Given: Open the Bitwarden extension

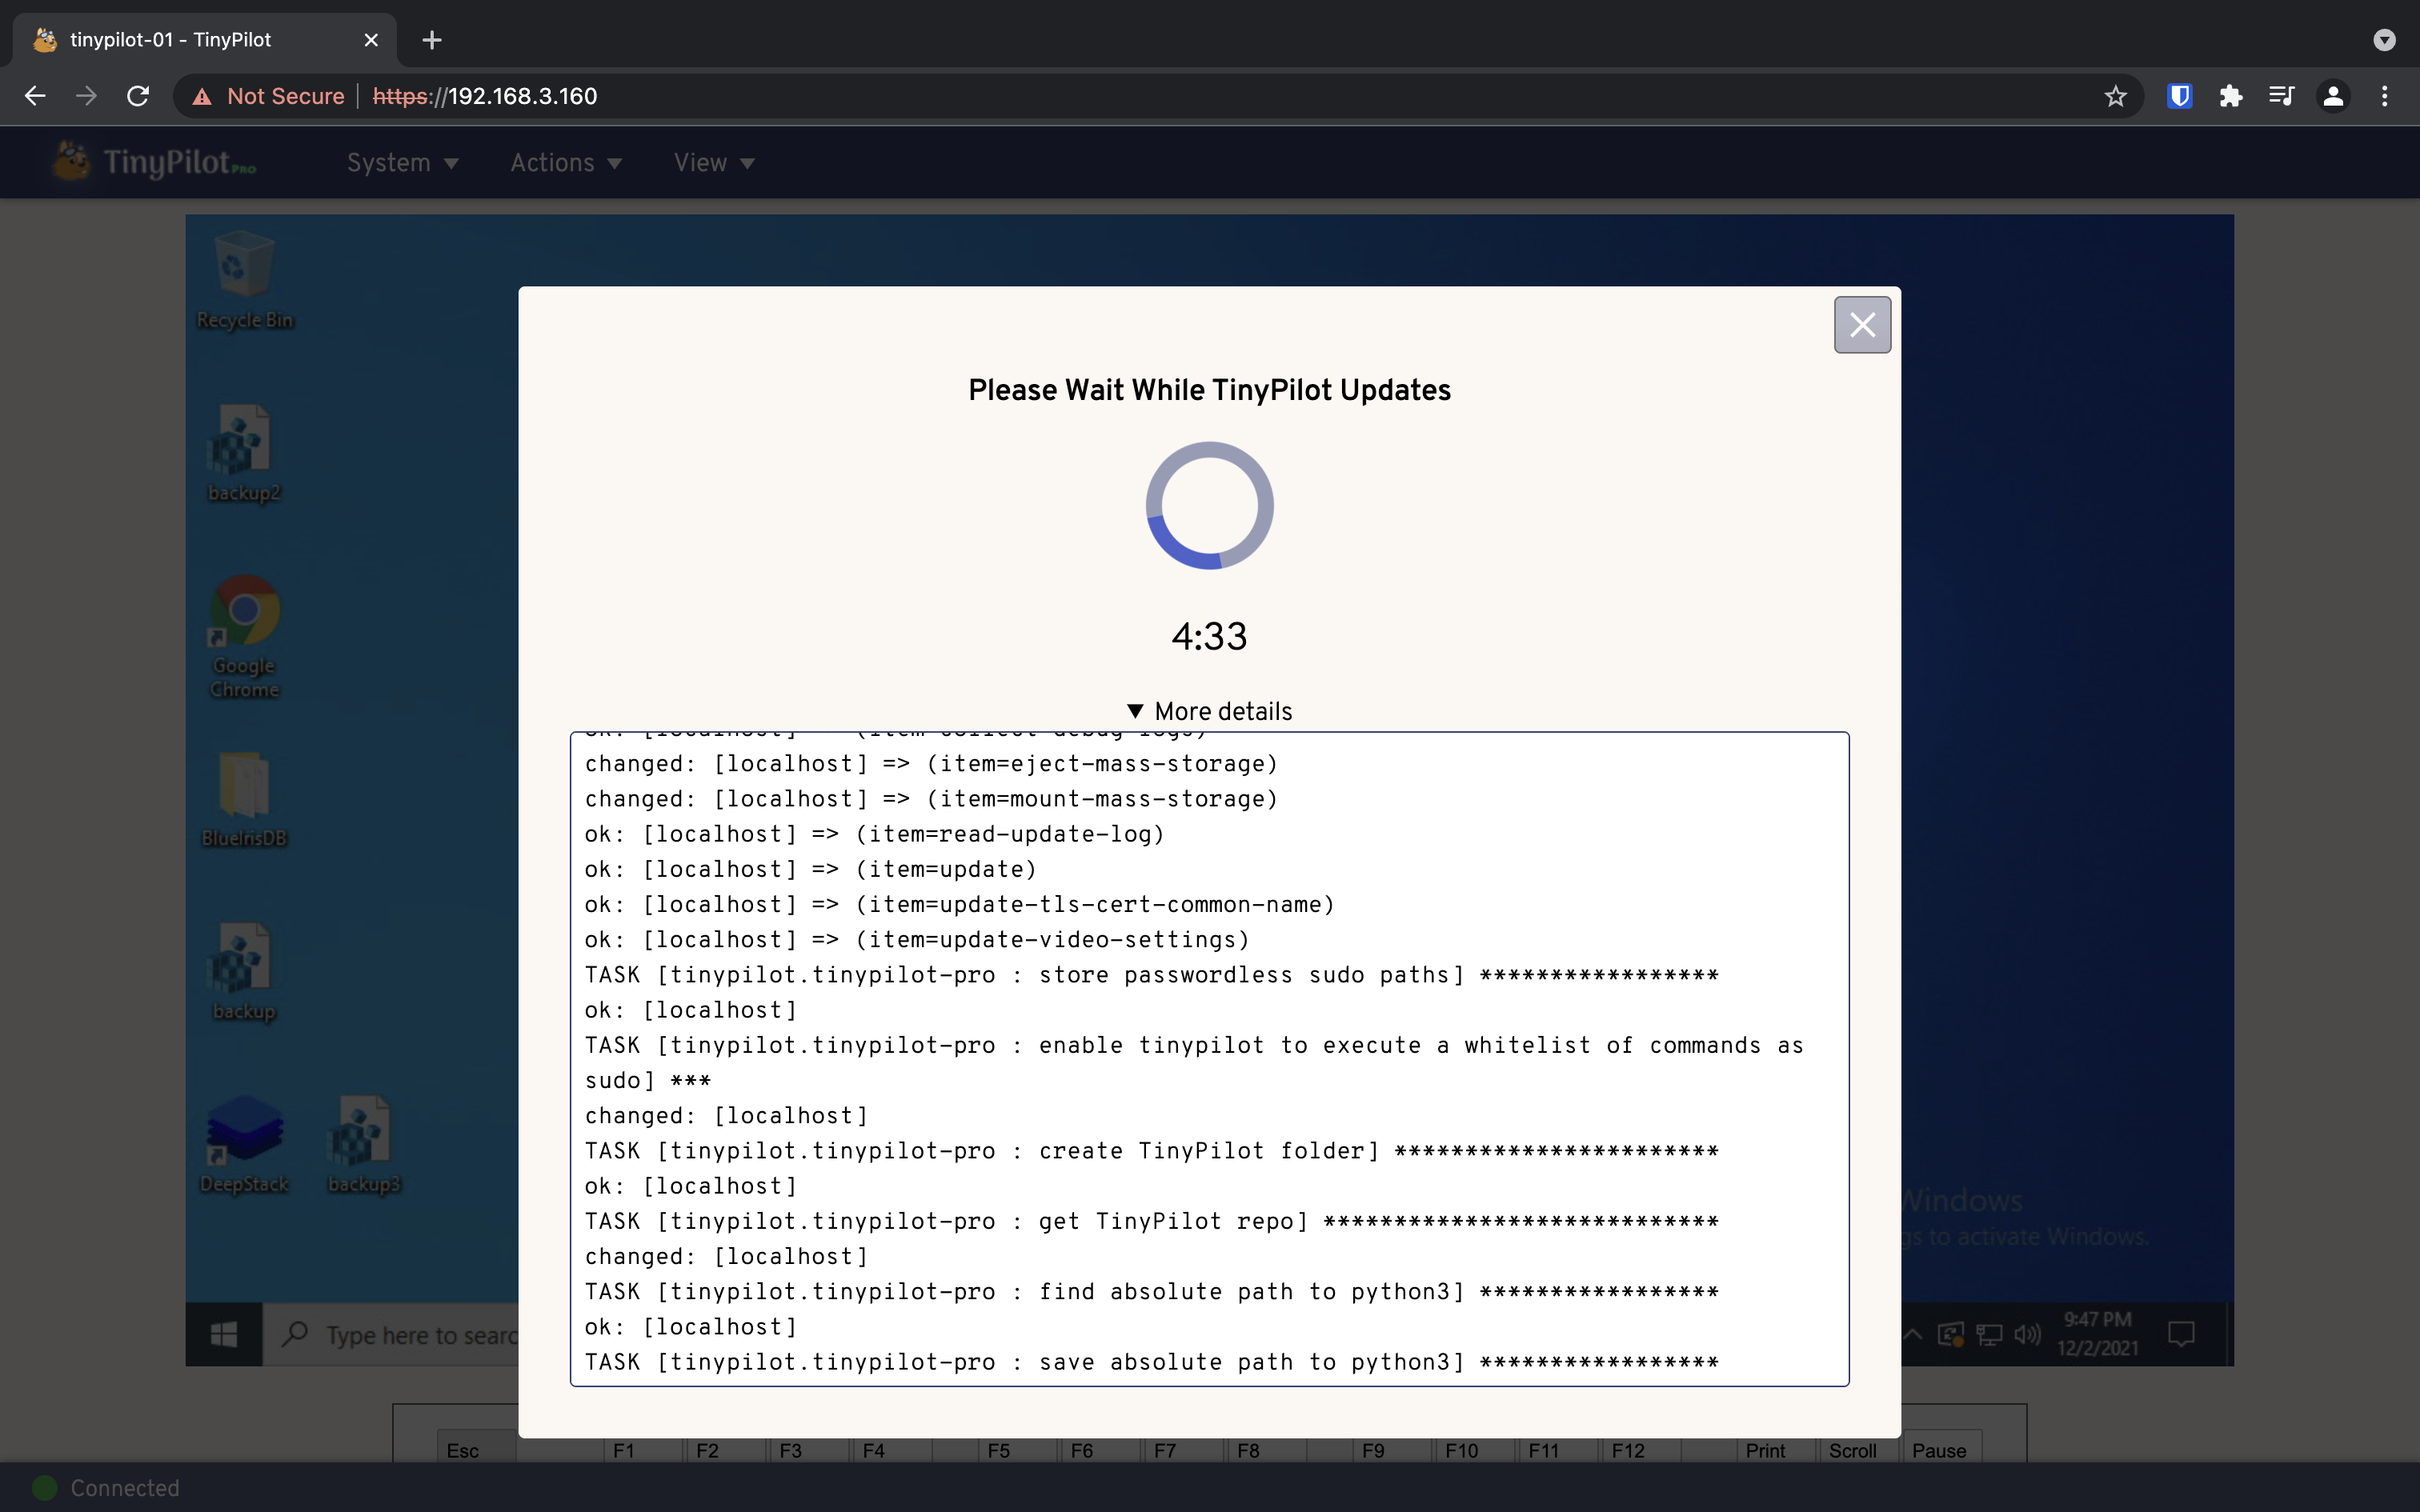Looking at the screenshot, I should click(x=2180, y=96).
